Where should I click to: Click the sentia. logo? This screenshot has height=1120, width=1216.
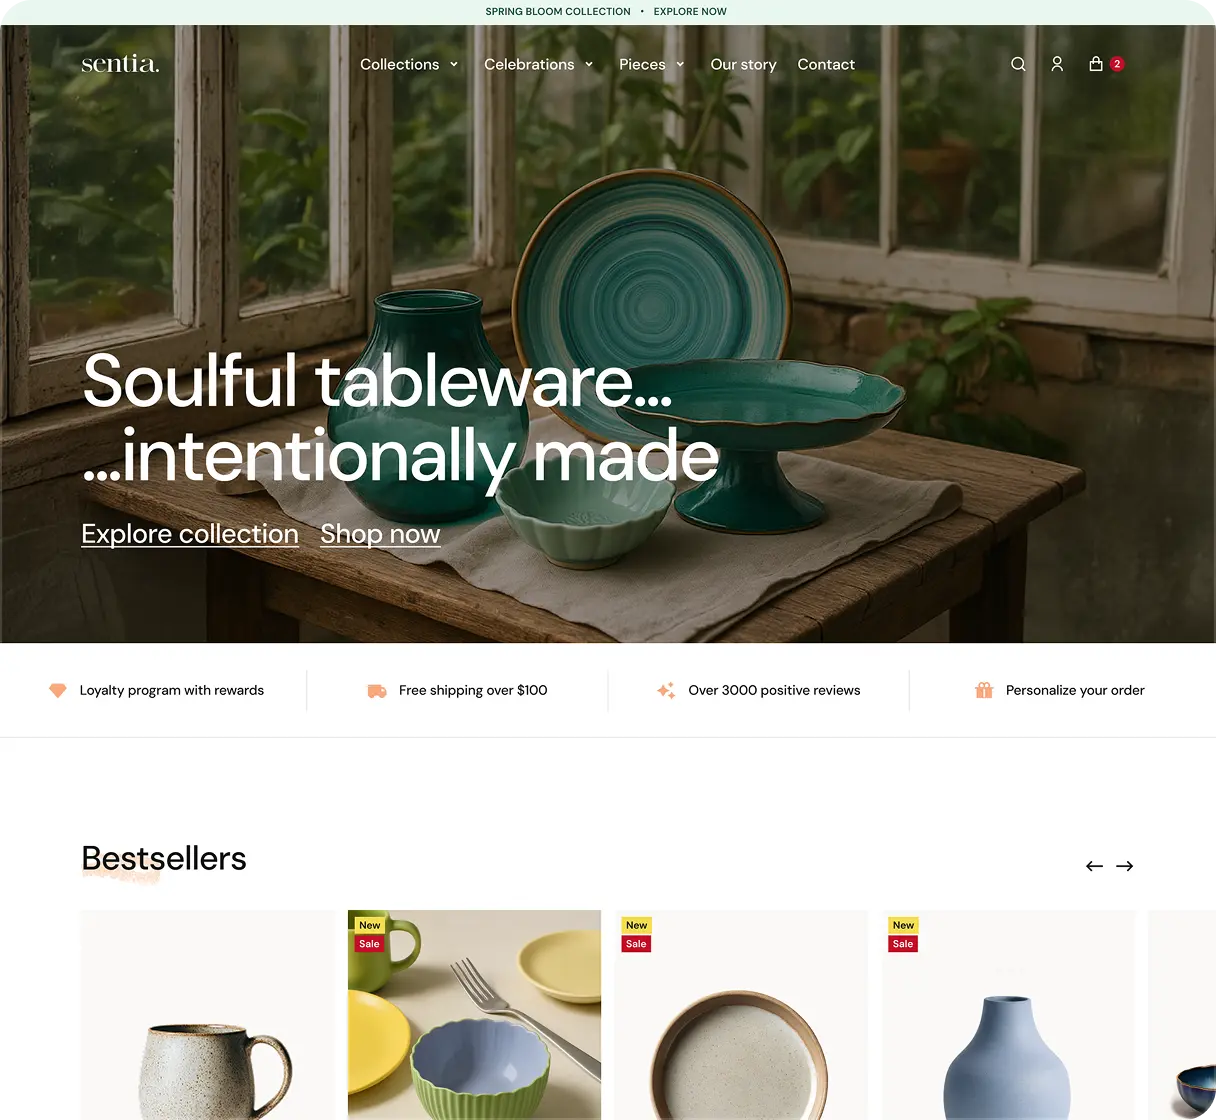pyautogui.click(x=120, y=64)
